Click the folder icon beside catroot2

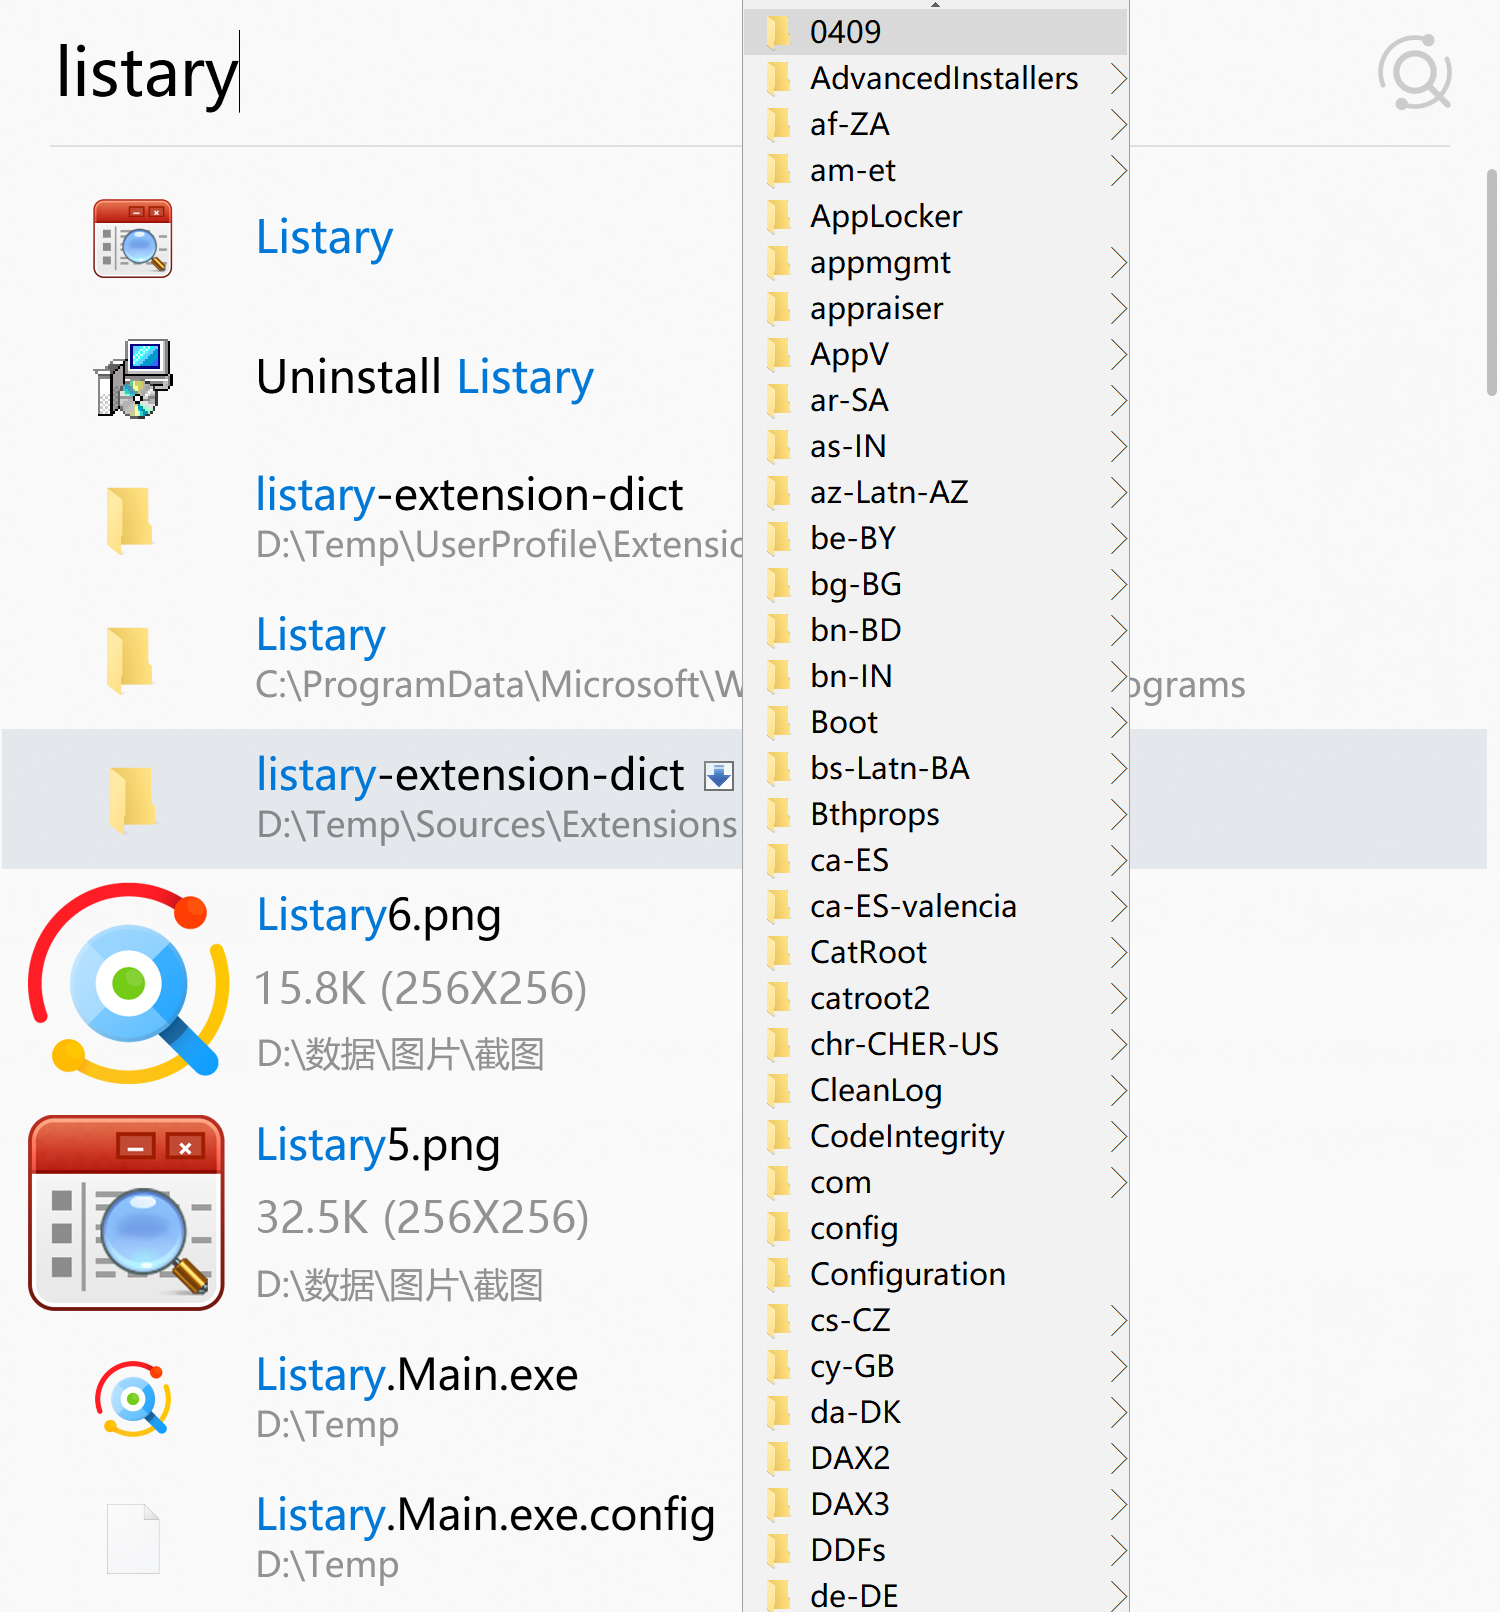tap(779, 998)
